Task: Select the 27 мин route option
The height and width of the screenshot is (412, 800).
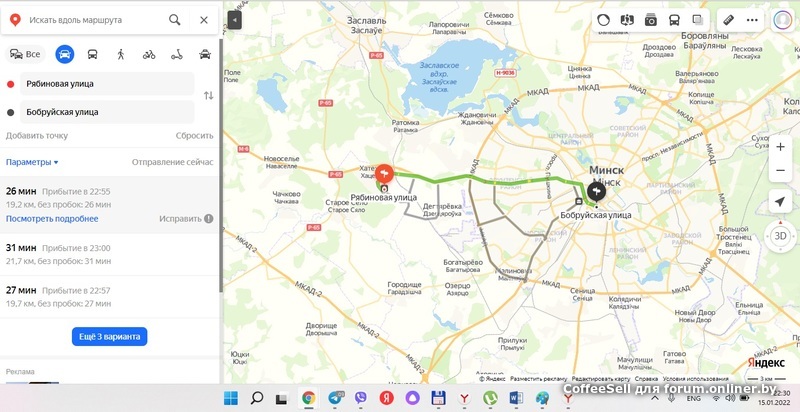Action: [x=108, y=296]
